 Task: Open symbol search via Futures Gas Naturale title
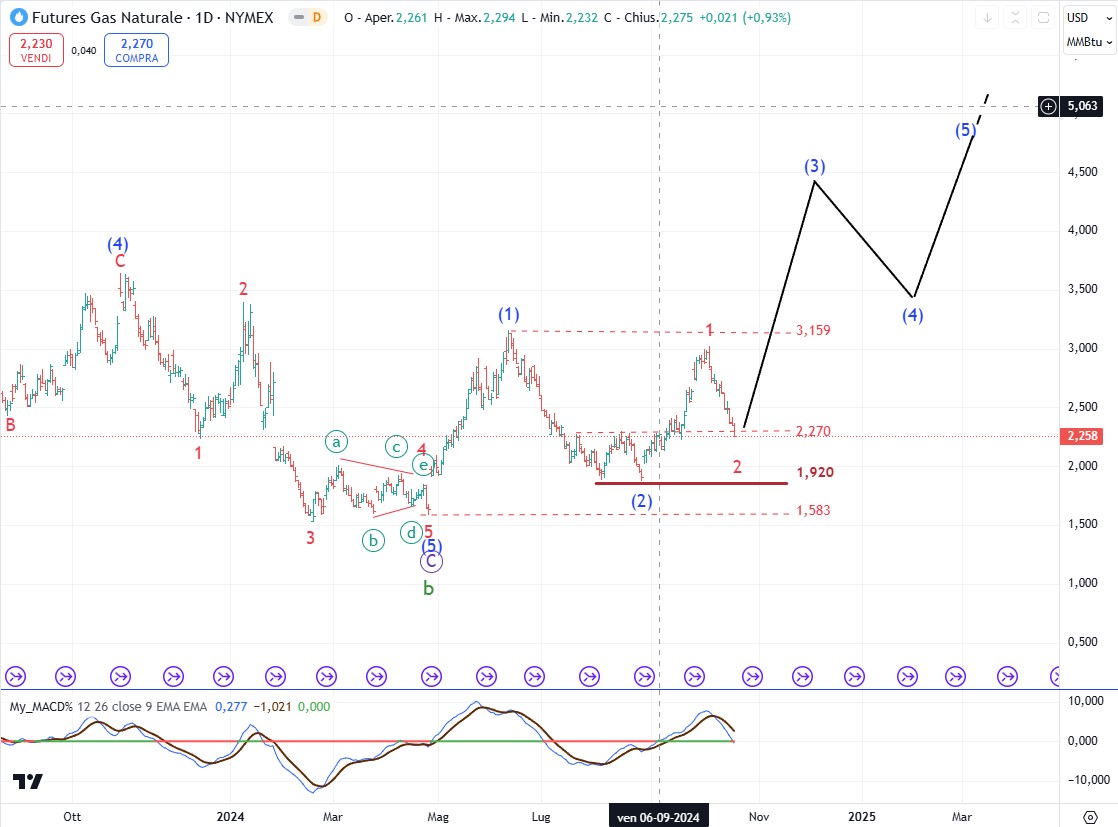click(x=152, y=17)
